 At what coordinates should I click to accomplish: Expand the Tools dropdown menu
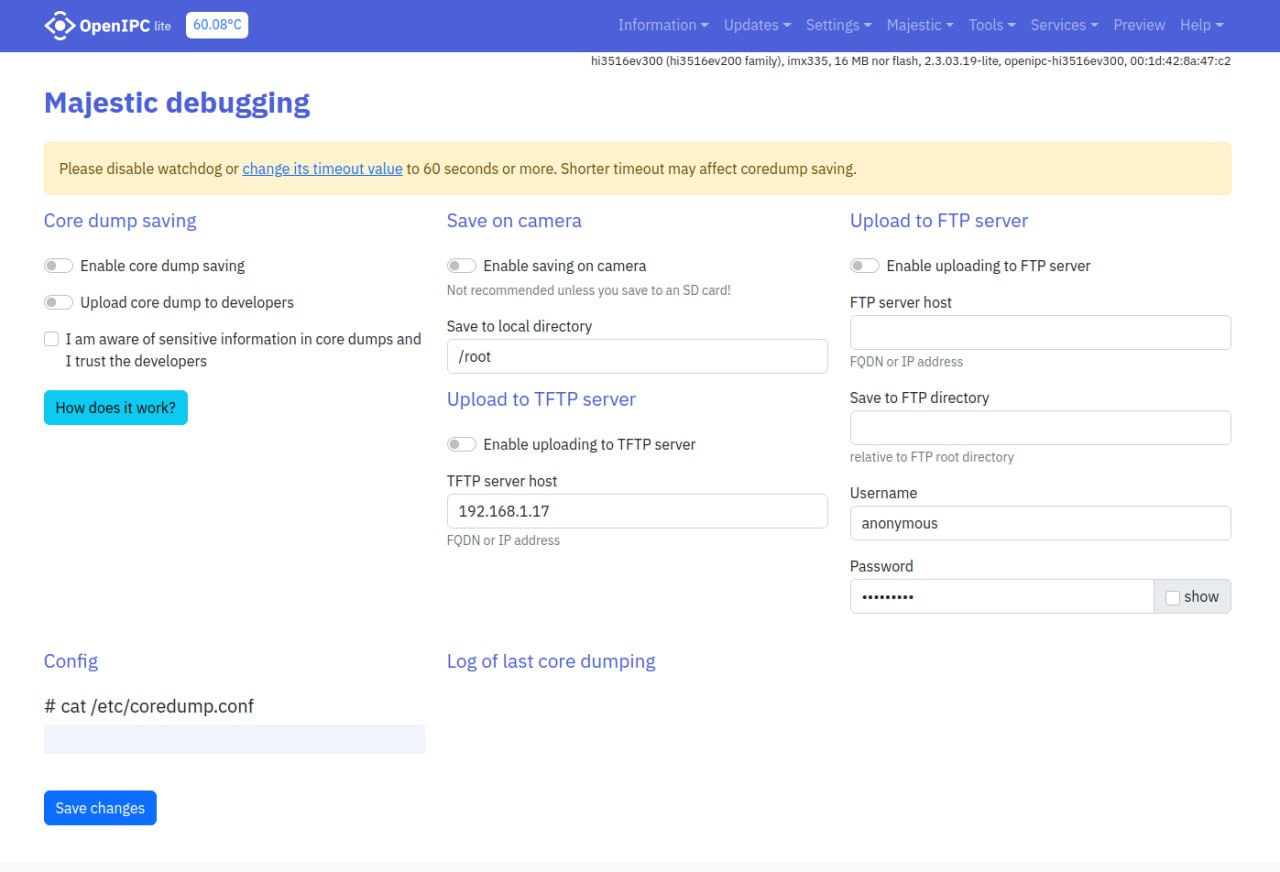click(991, 25)
